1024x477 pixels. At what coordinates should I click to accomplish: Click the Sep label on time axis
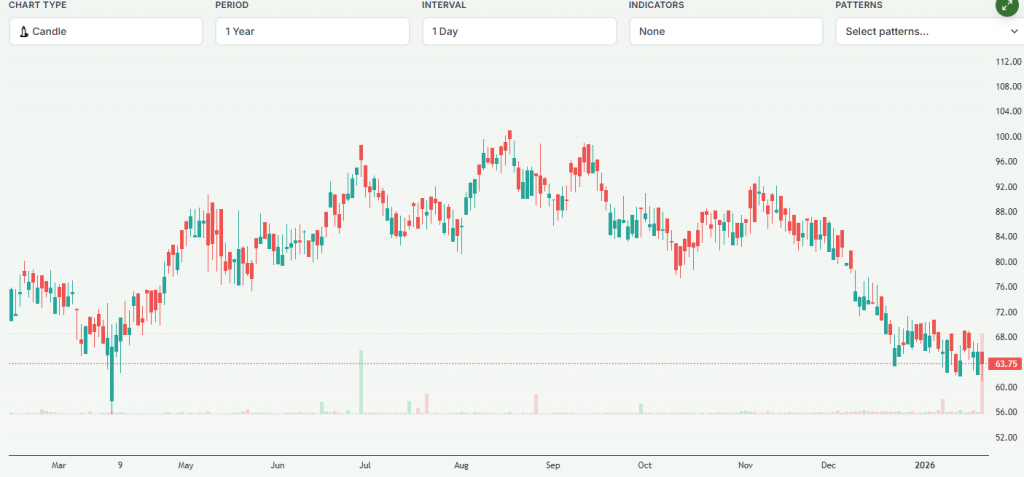[x=553, y=466]
